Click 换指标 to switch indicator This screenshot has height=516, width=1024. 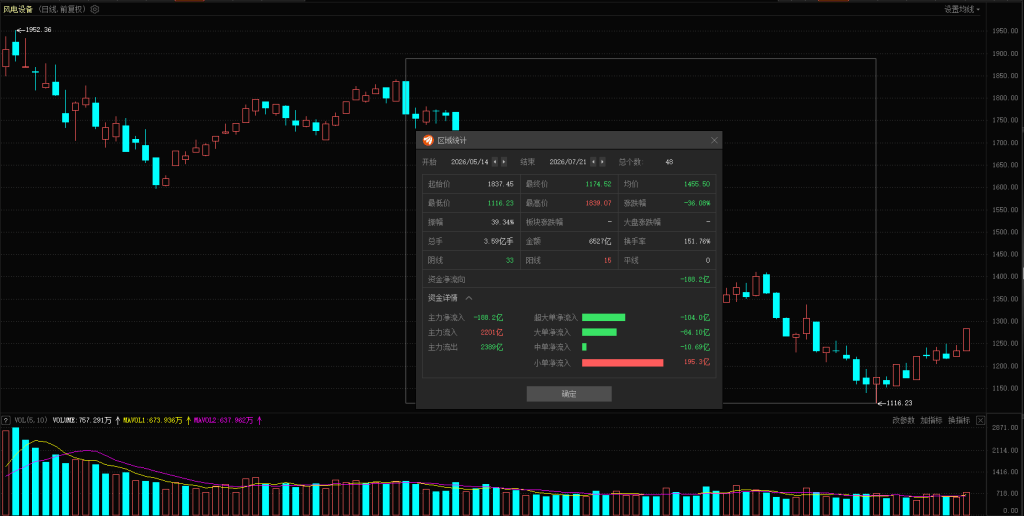pos(959,421)
